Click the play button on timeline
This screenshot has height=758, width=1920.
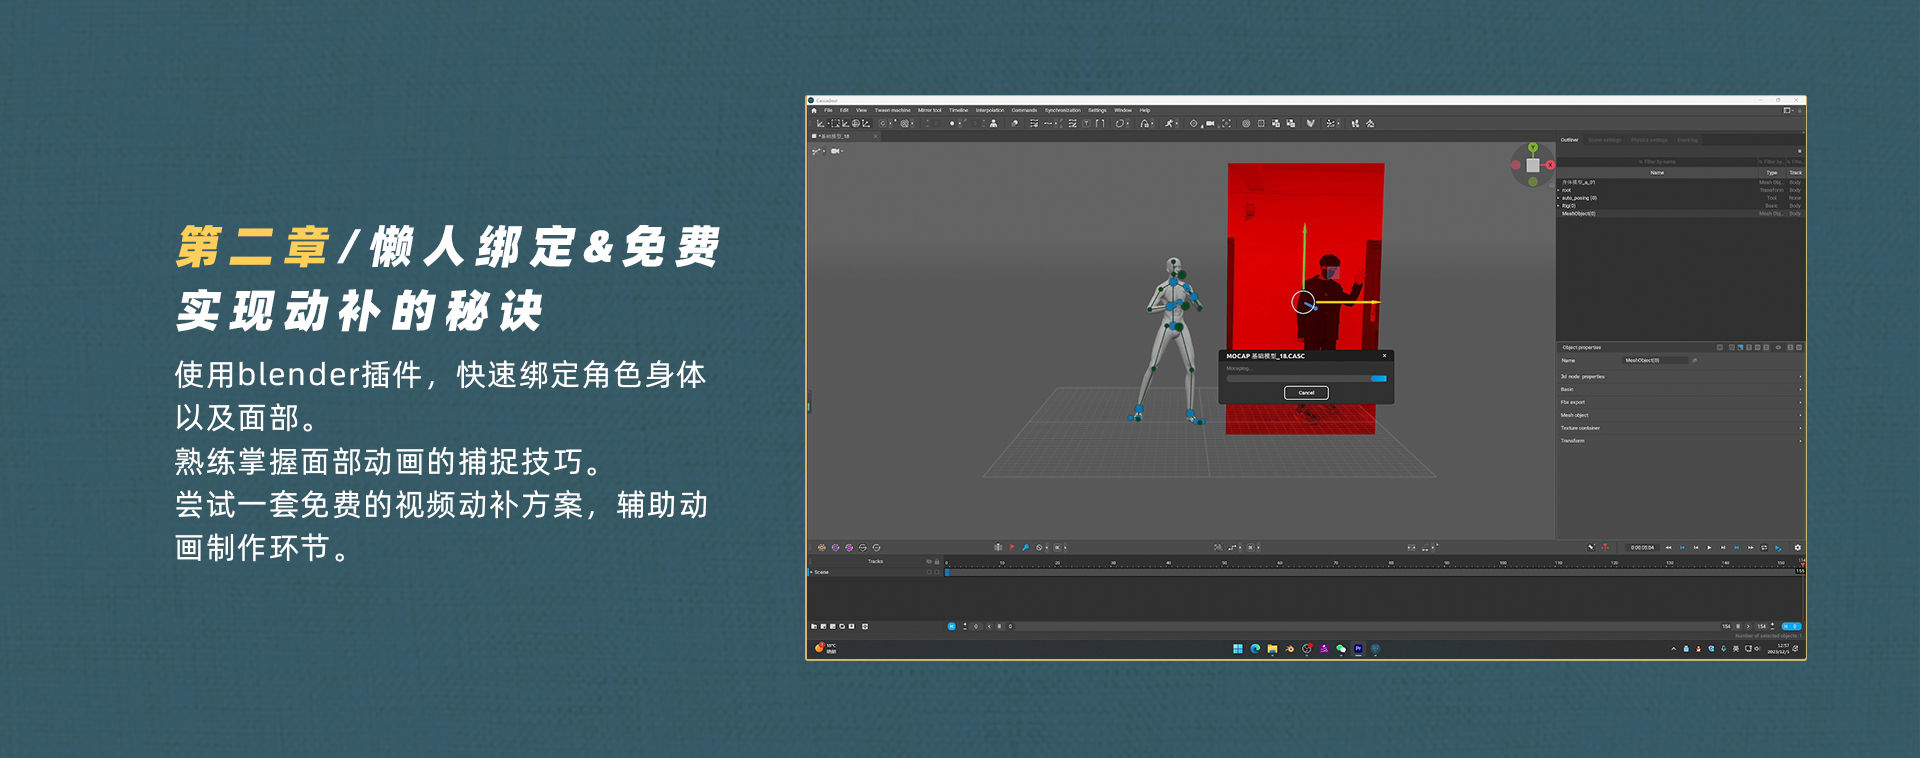click(1709, 547)
